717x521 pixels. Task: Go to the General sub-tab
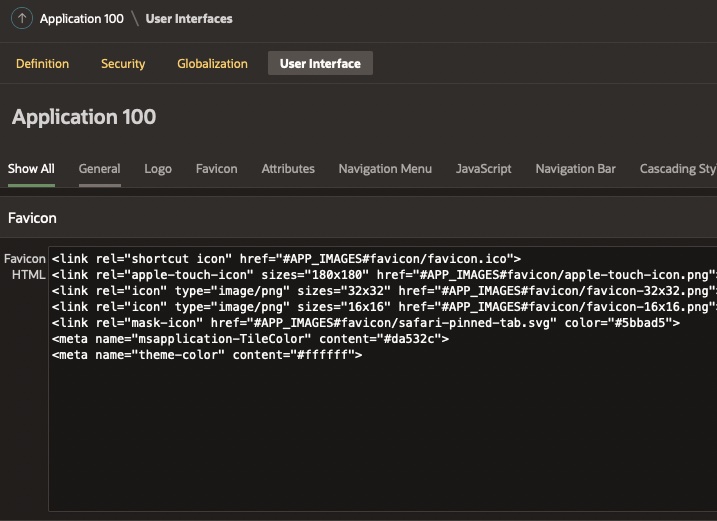(x=99, y=168)
